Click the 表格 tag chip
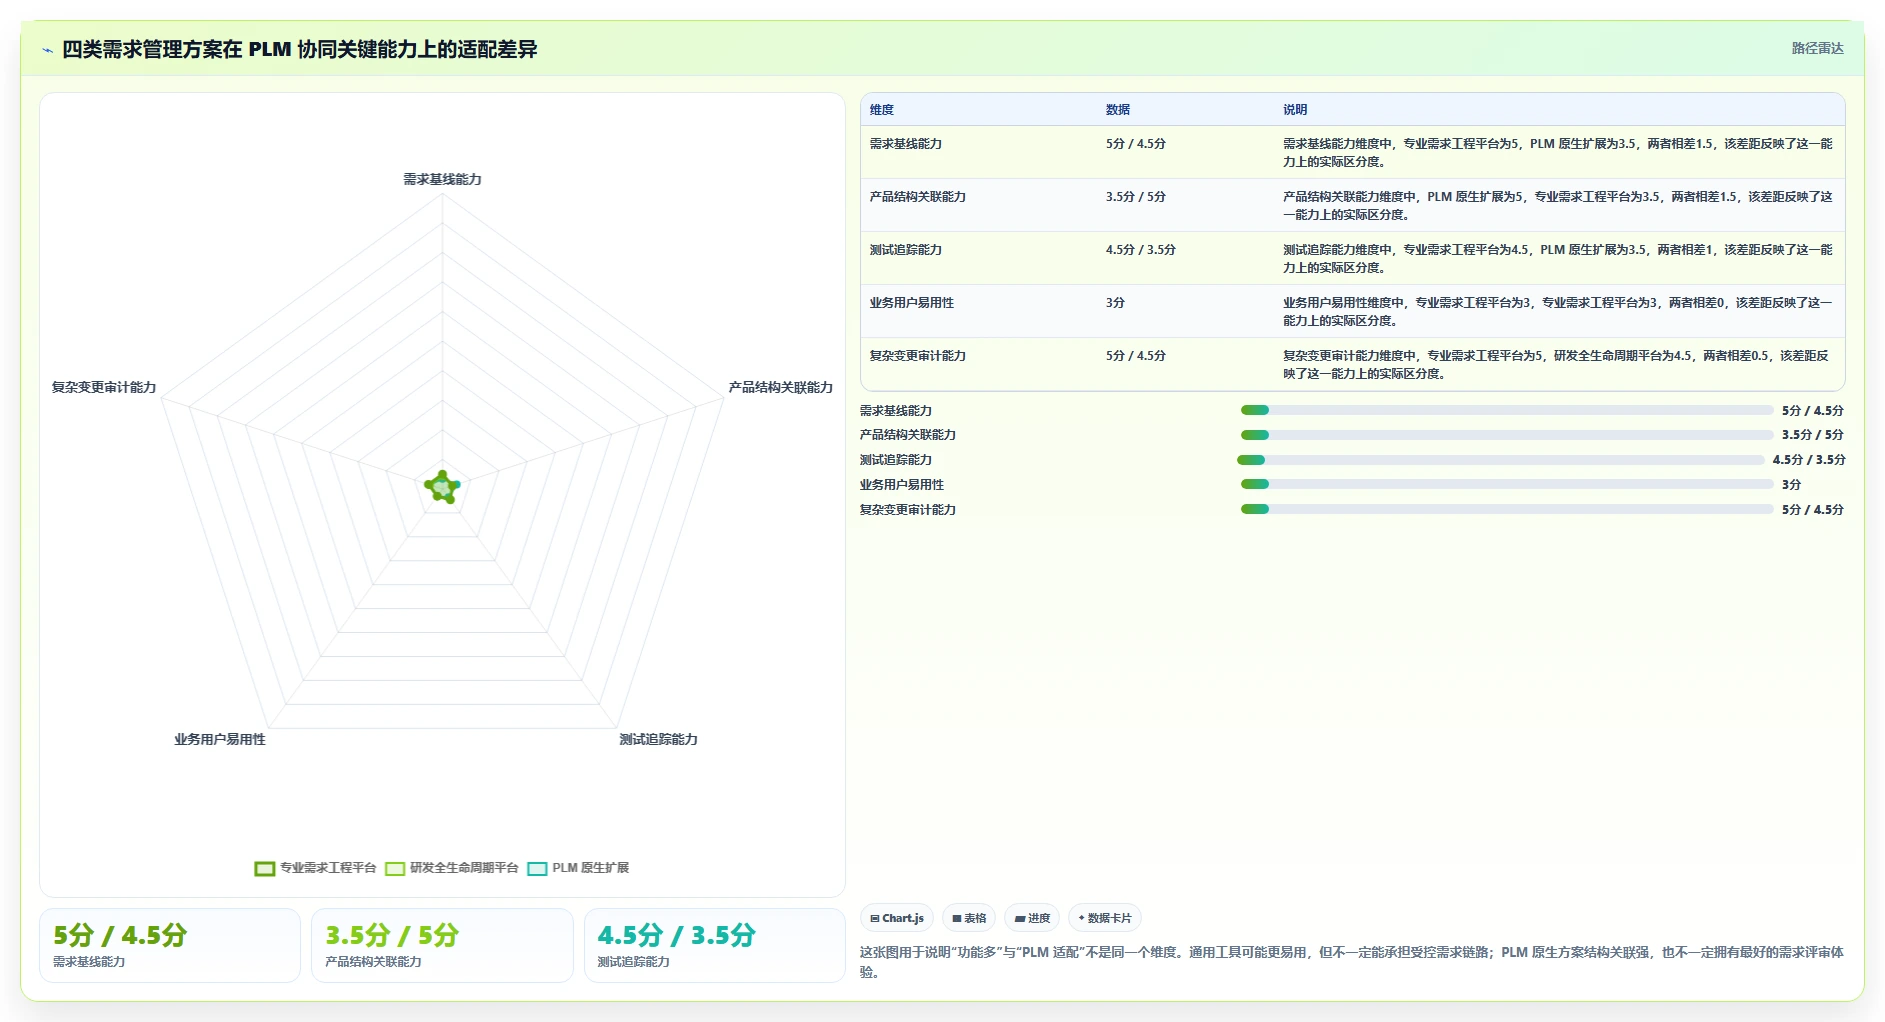Image resolution: width=1885 pixels, height=1022 pixels. pyautogui.click(x=969, y=918)
